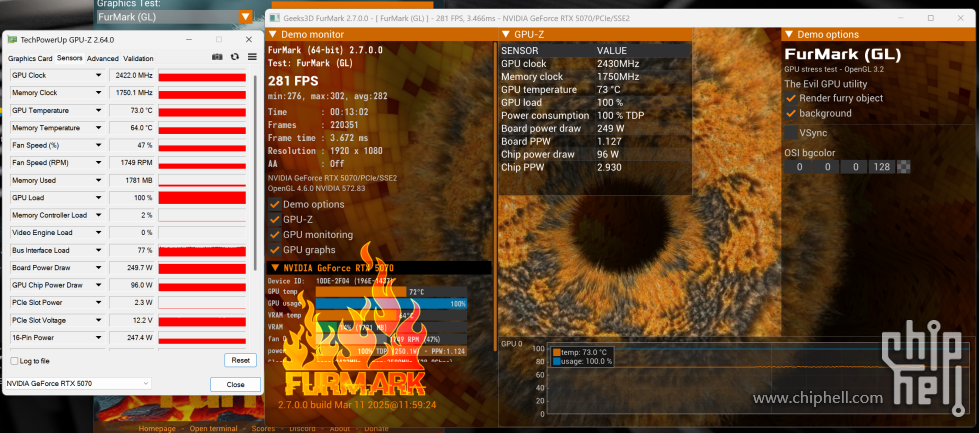Open the GPU Load dropdown arrow
The width and height of the screenshot is (979, 433).
[x=98, y=198]
